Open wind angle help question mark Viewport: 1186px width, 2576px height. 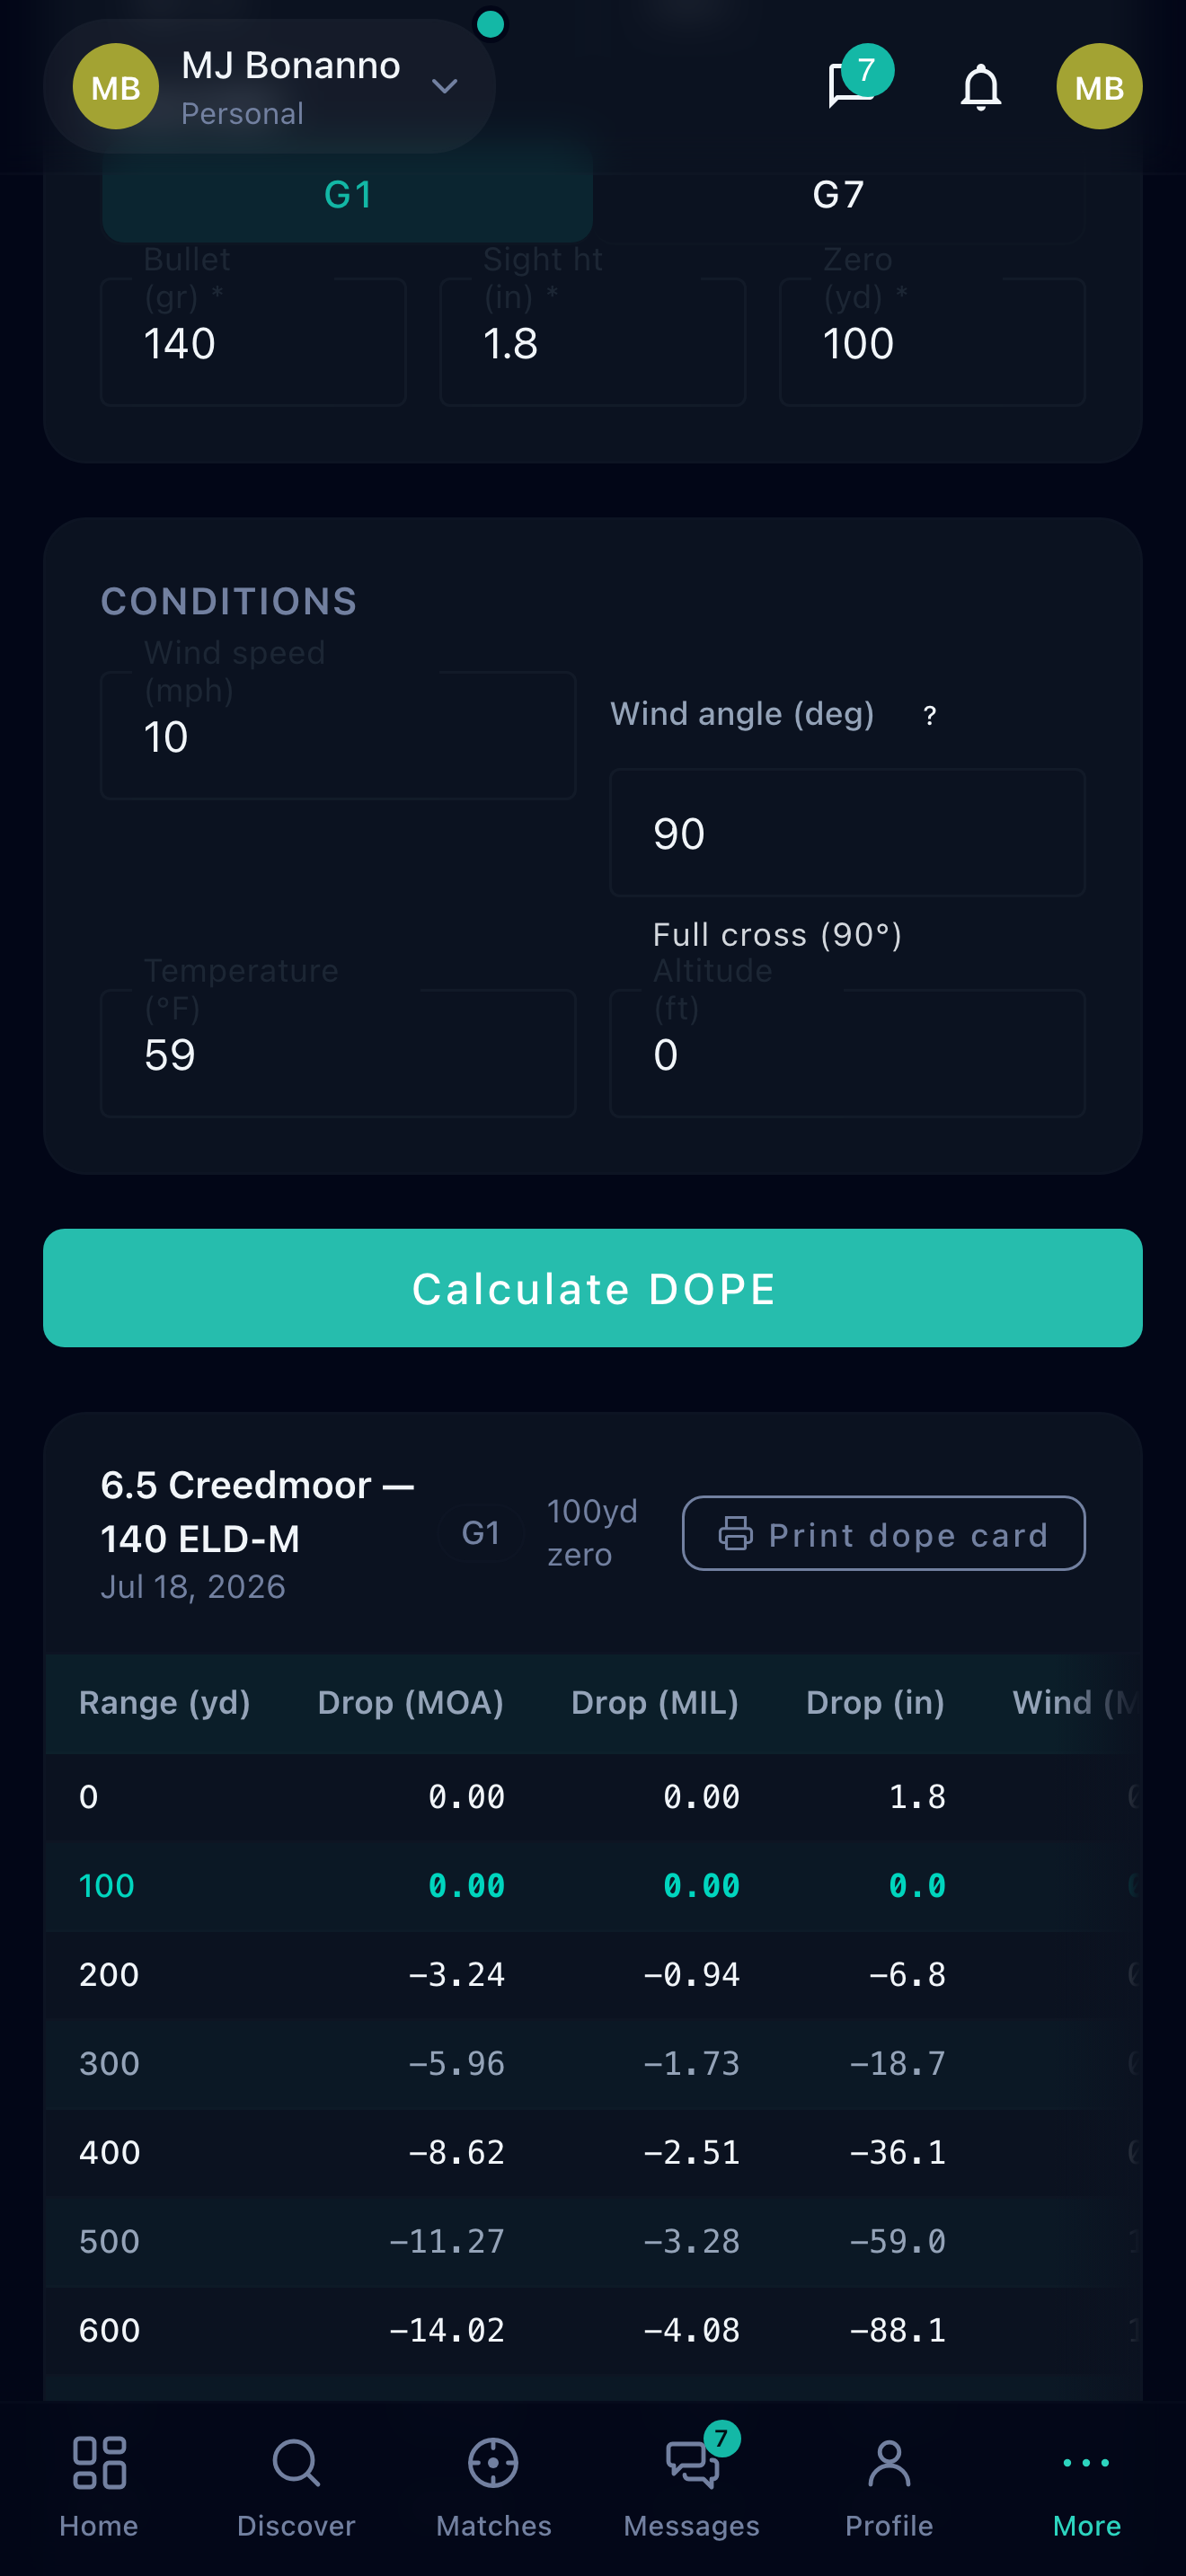(930, 715)
